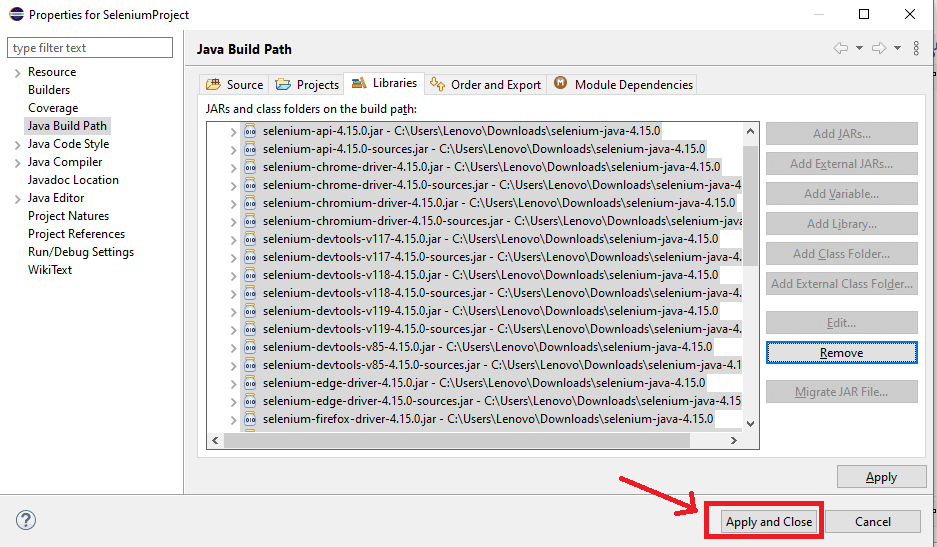Click the horizontal scrollbar right arrow
The image size is (937, 547).
tap(733, 441)
